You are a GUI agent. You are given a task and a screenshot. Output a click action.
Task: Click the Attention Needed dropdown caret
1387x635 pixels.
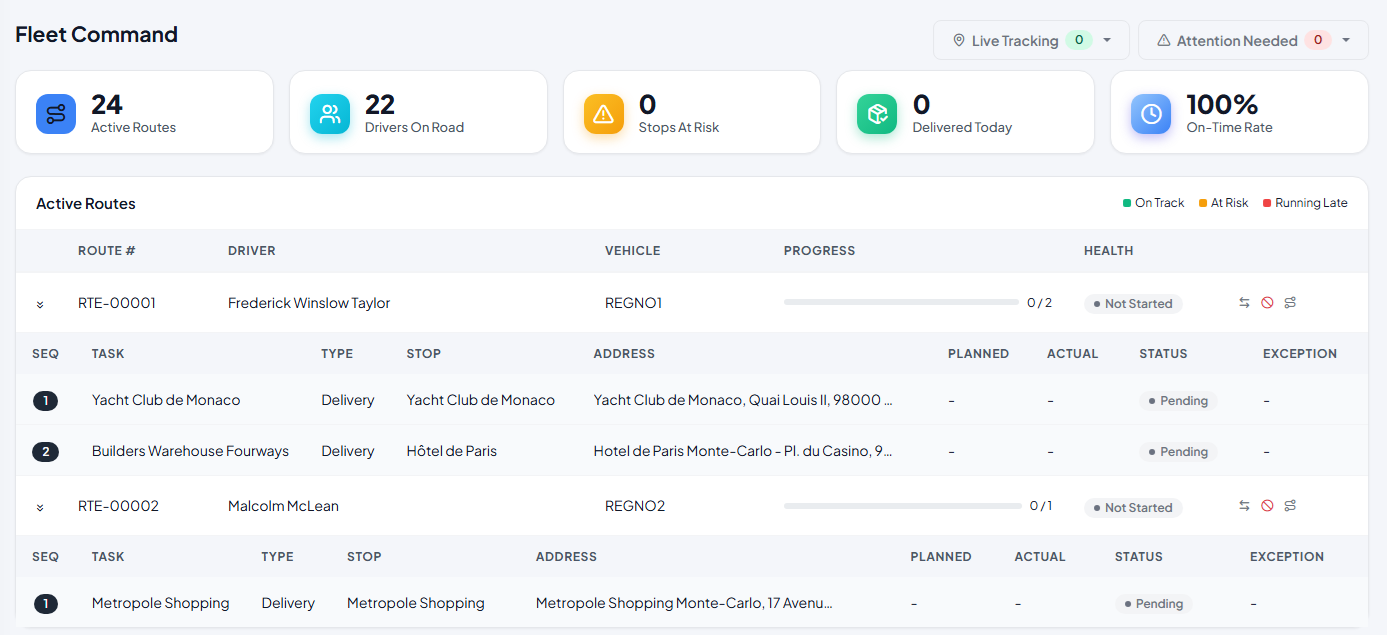click(1346, 40)
